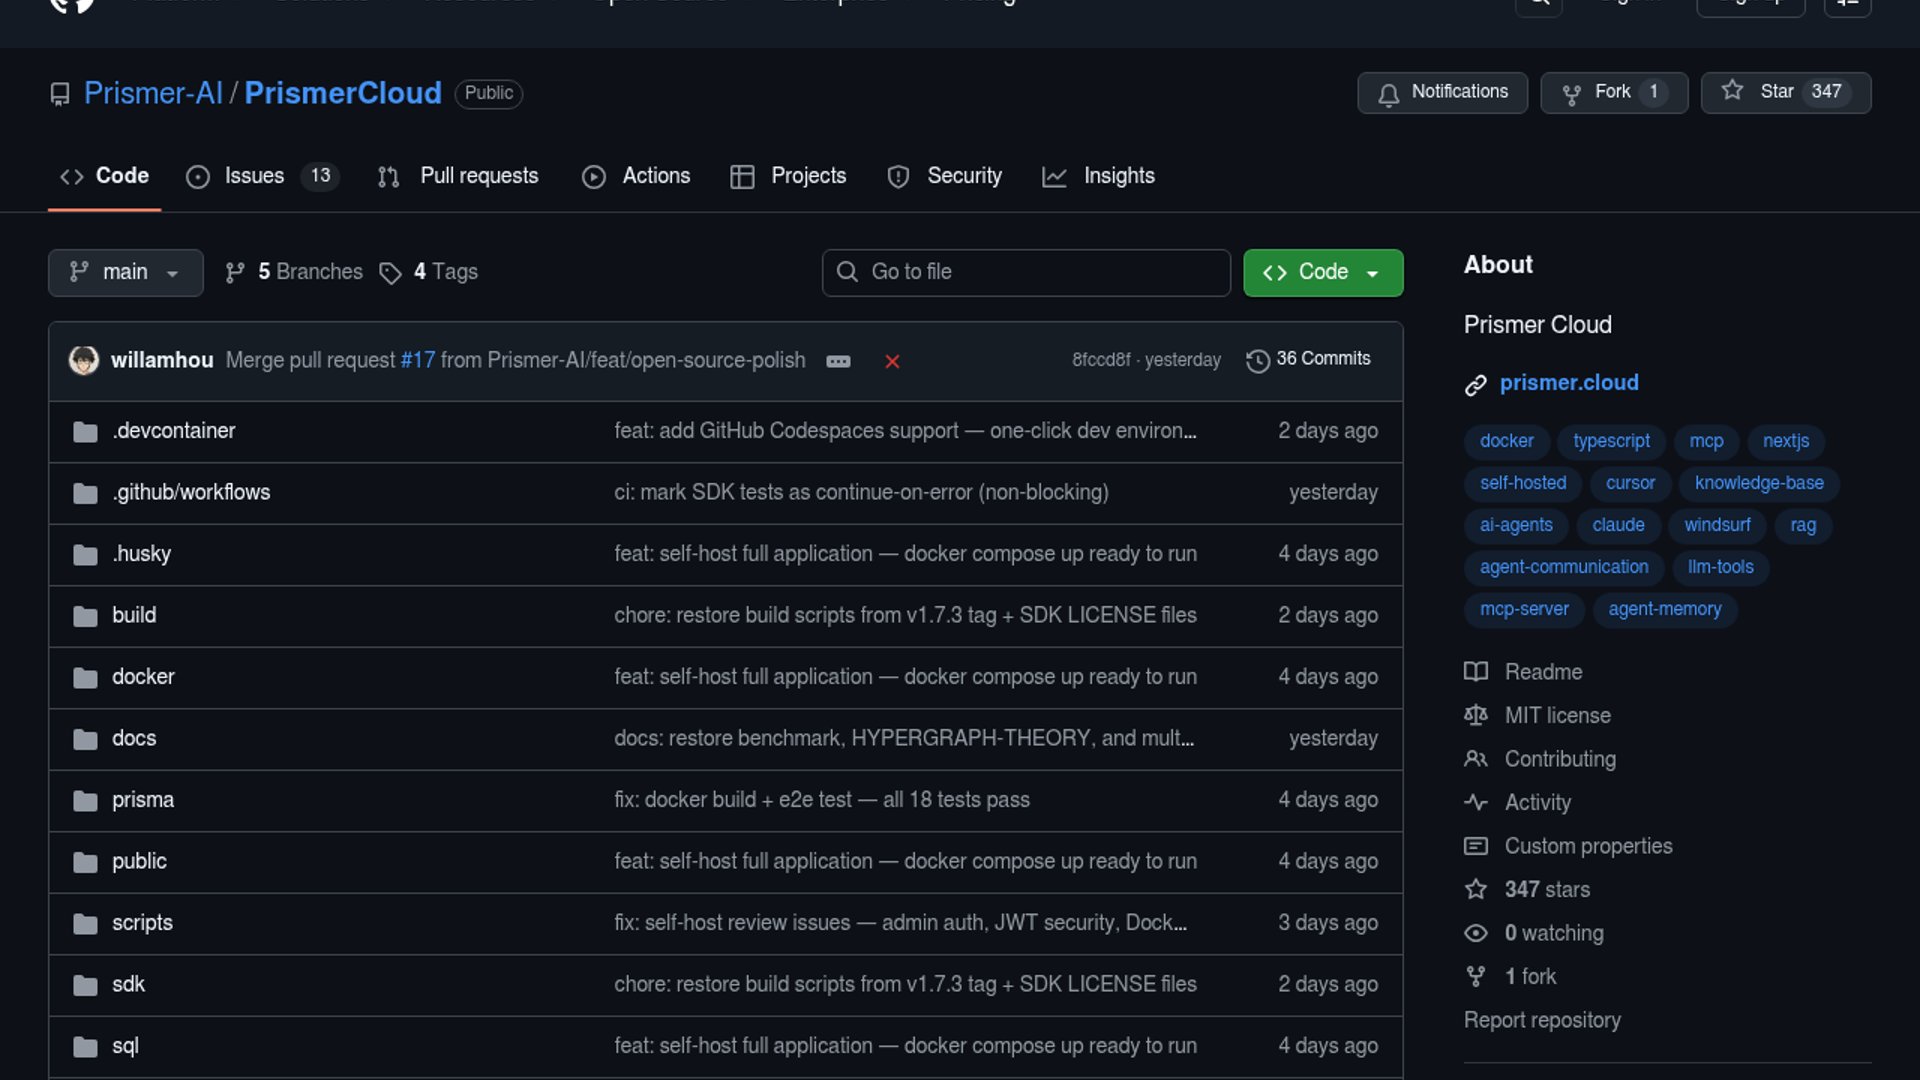The width and height of the screenshot is (1920, 1080).
Task: Open the Readme from About sidebar
Action: (x=1543, y=672)
